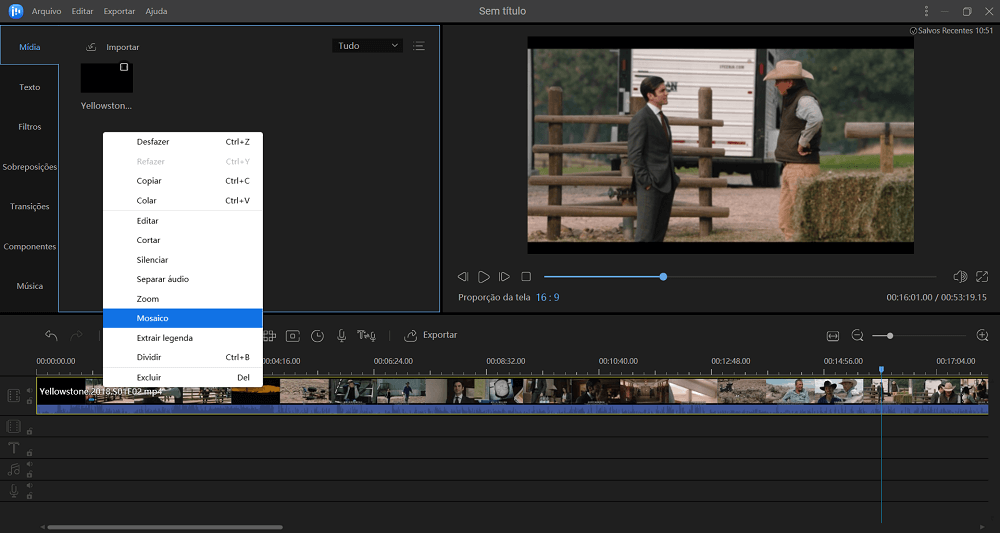Lock the overlay video track
Viewport: 1000px width, 533px height.
(x=29, y=431)
